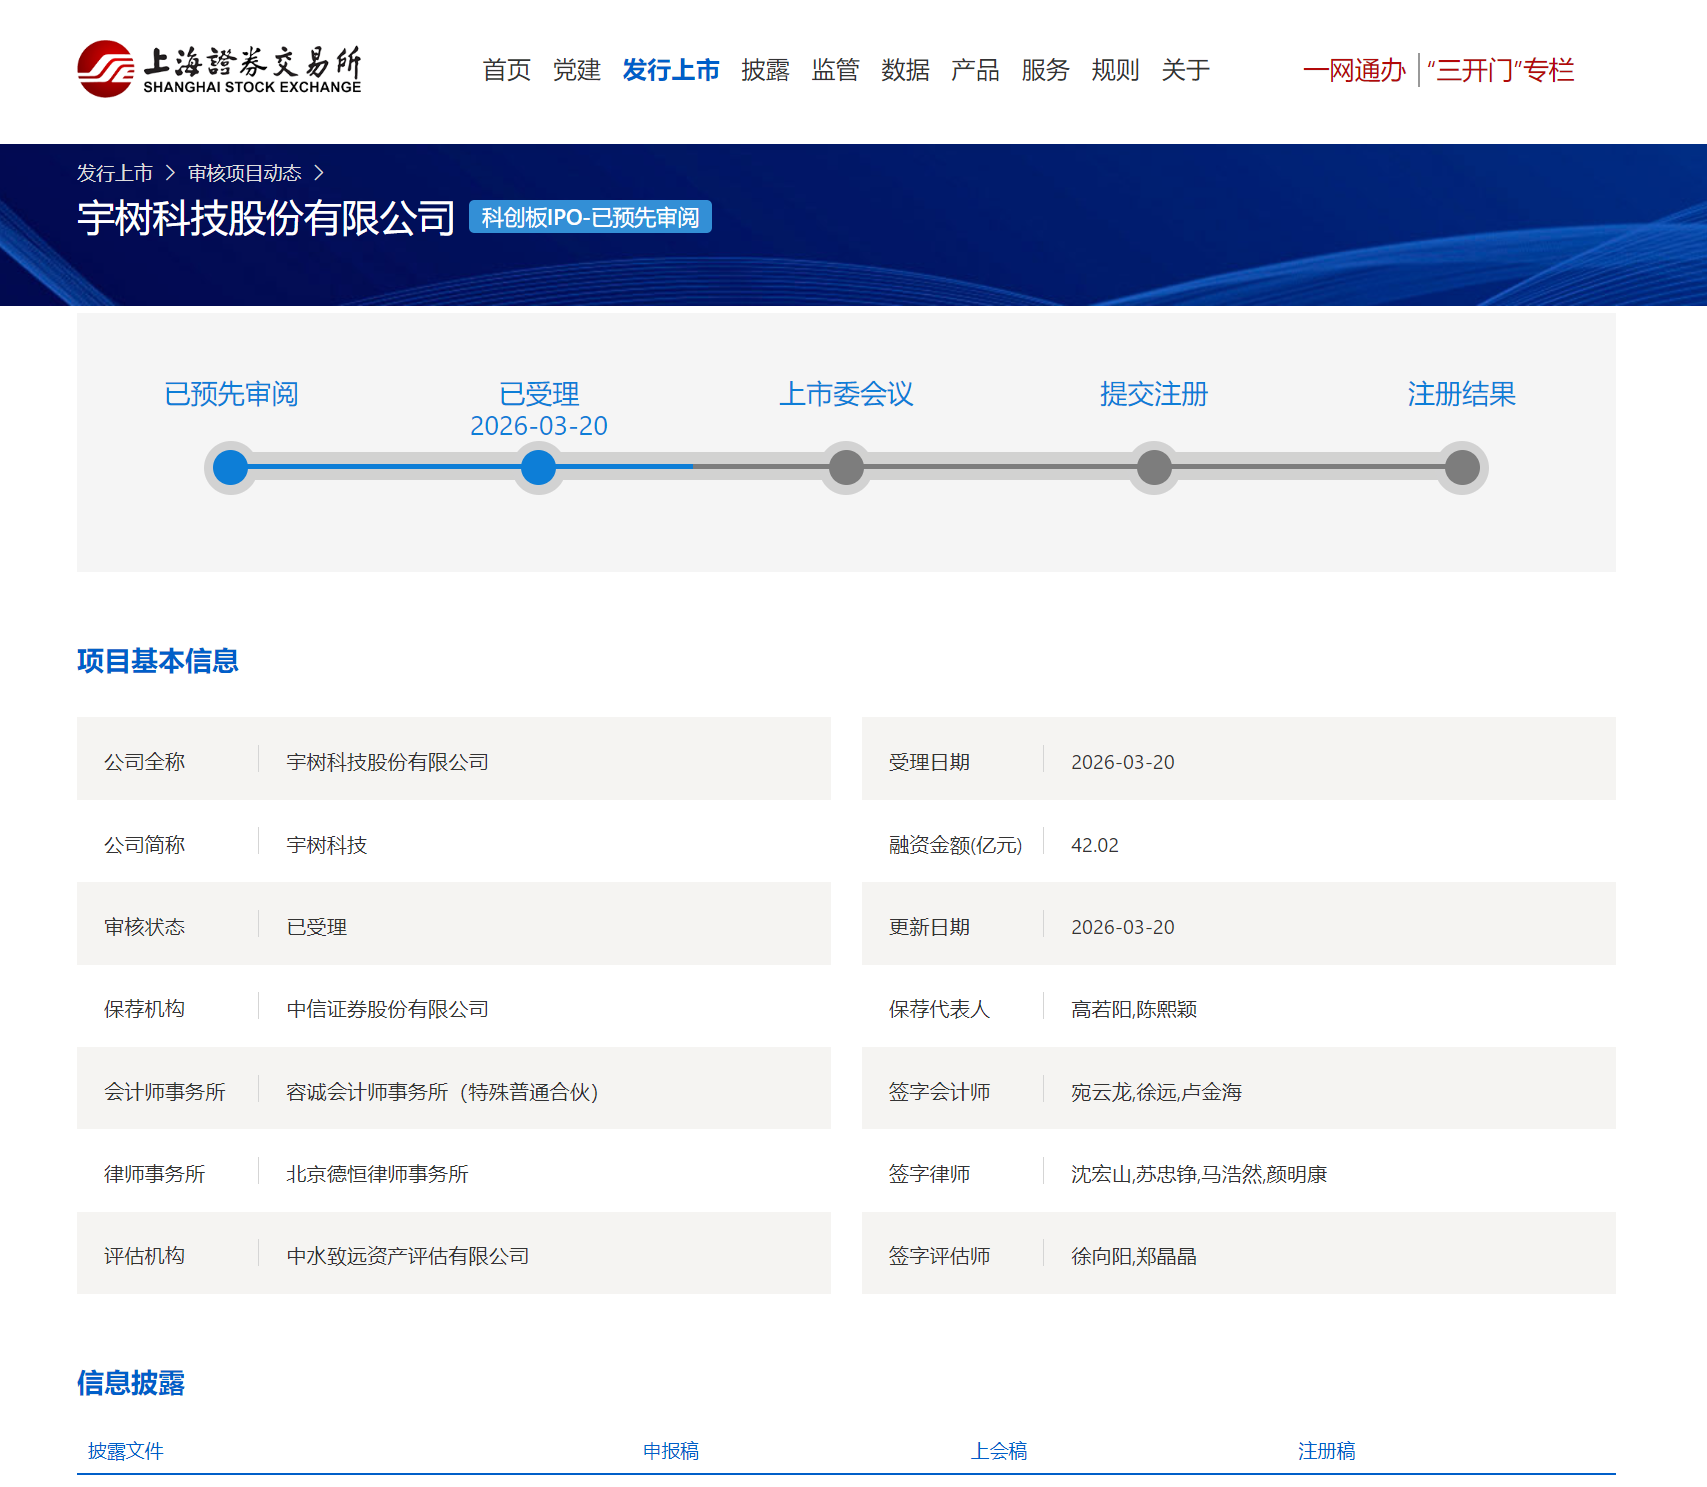
Task: Go to the 监管 section
Action: tap(835, 70)
